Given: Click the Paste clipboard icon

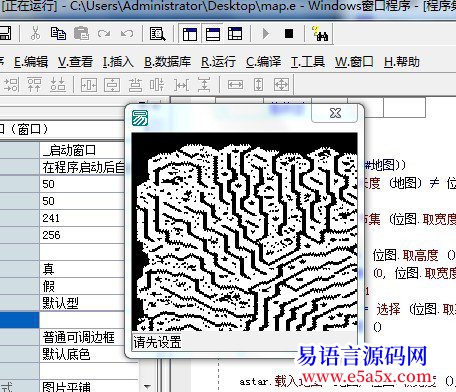Looking at the screenshot, I should click(81, 33).
